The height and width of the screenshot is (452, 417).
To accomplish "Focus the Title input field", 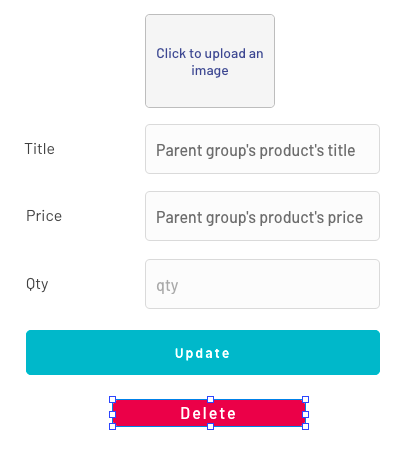I will click(262, 149).
